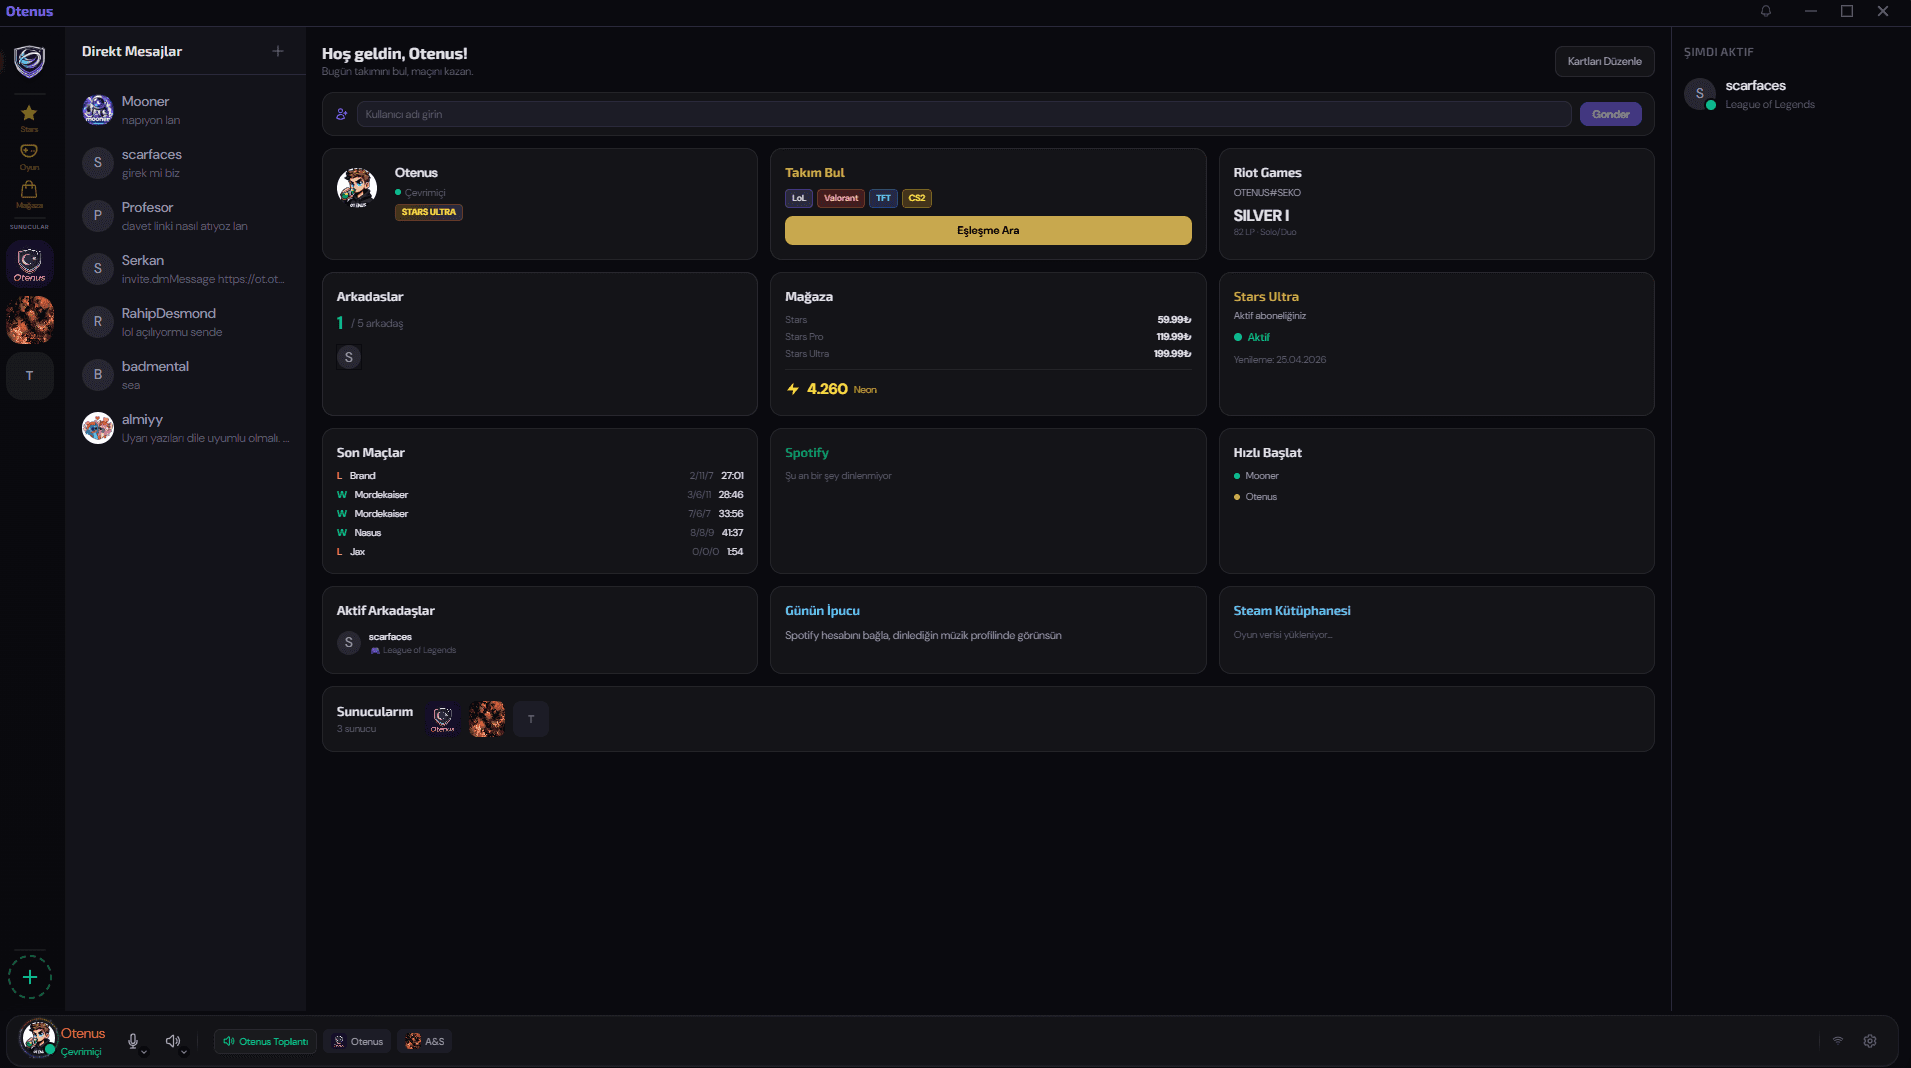The height and width of the screenshot is (1068, 1911).
Task: Click the add server plus icon
Action: tap(30, 977)
